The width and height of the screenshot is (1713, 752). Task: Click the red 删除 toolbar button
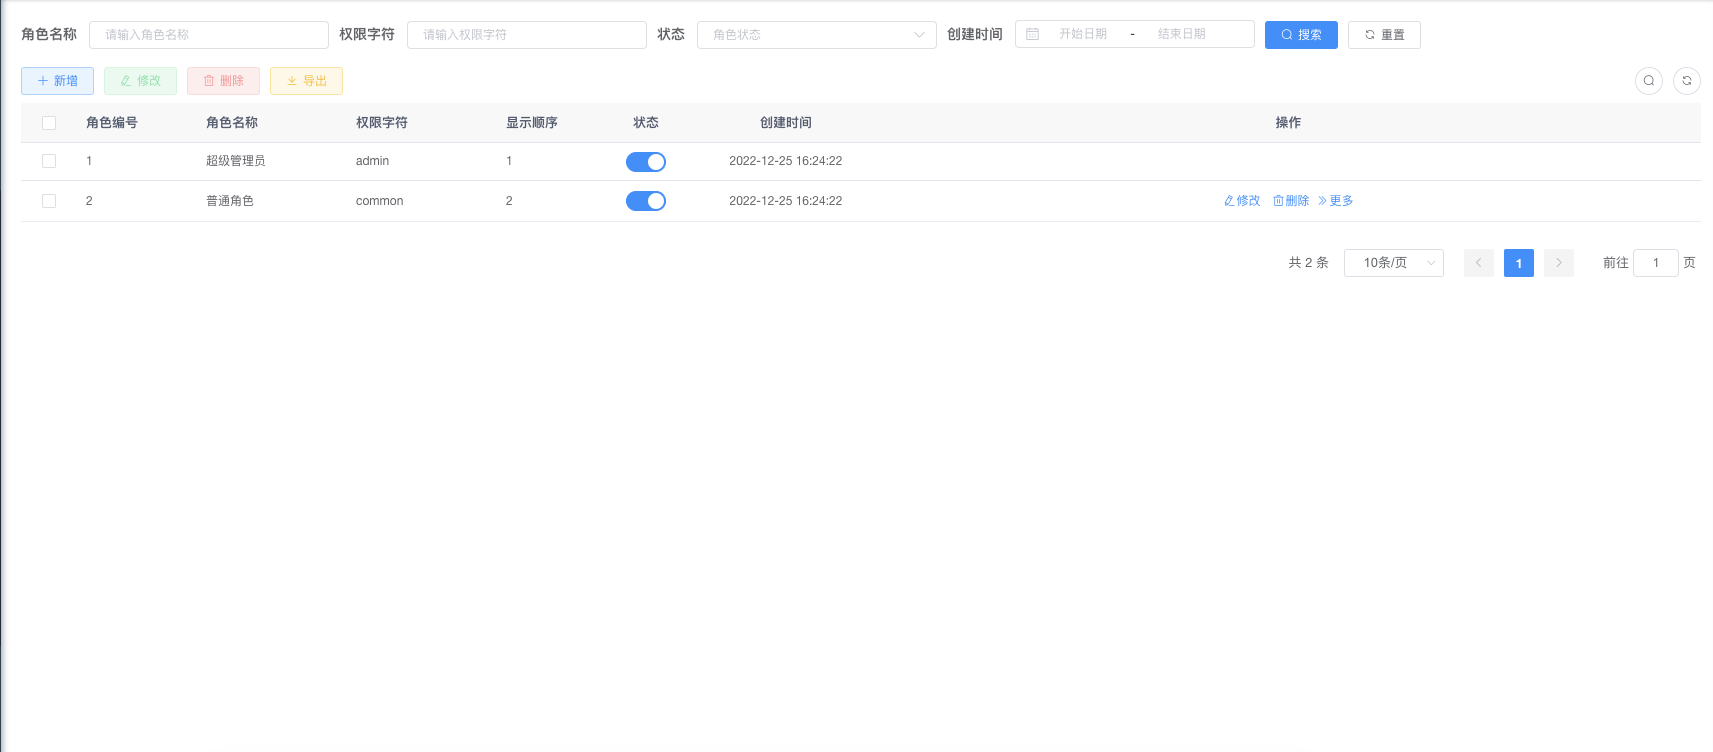pyautogui.click(x=223, y=81)
